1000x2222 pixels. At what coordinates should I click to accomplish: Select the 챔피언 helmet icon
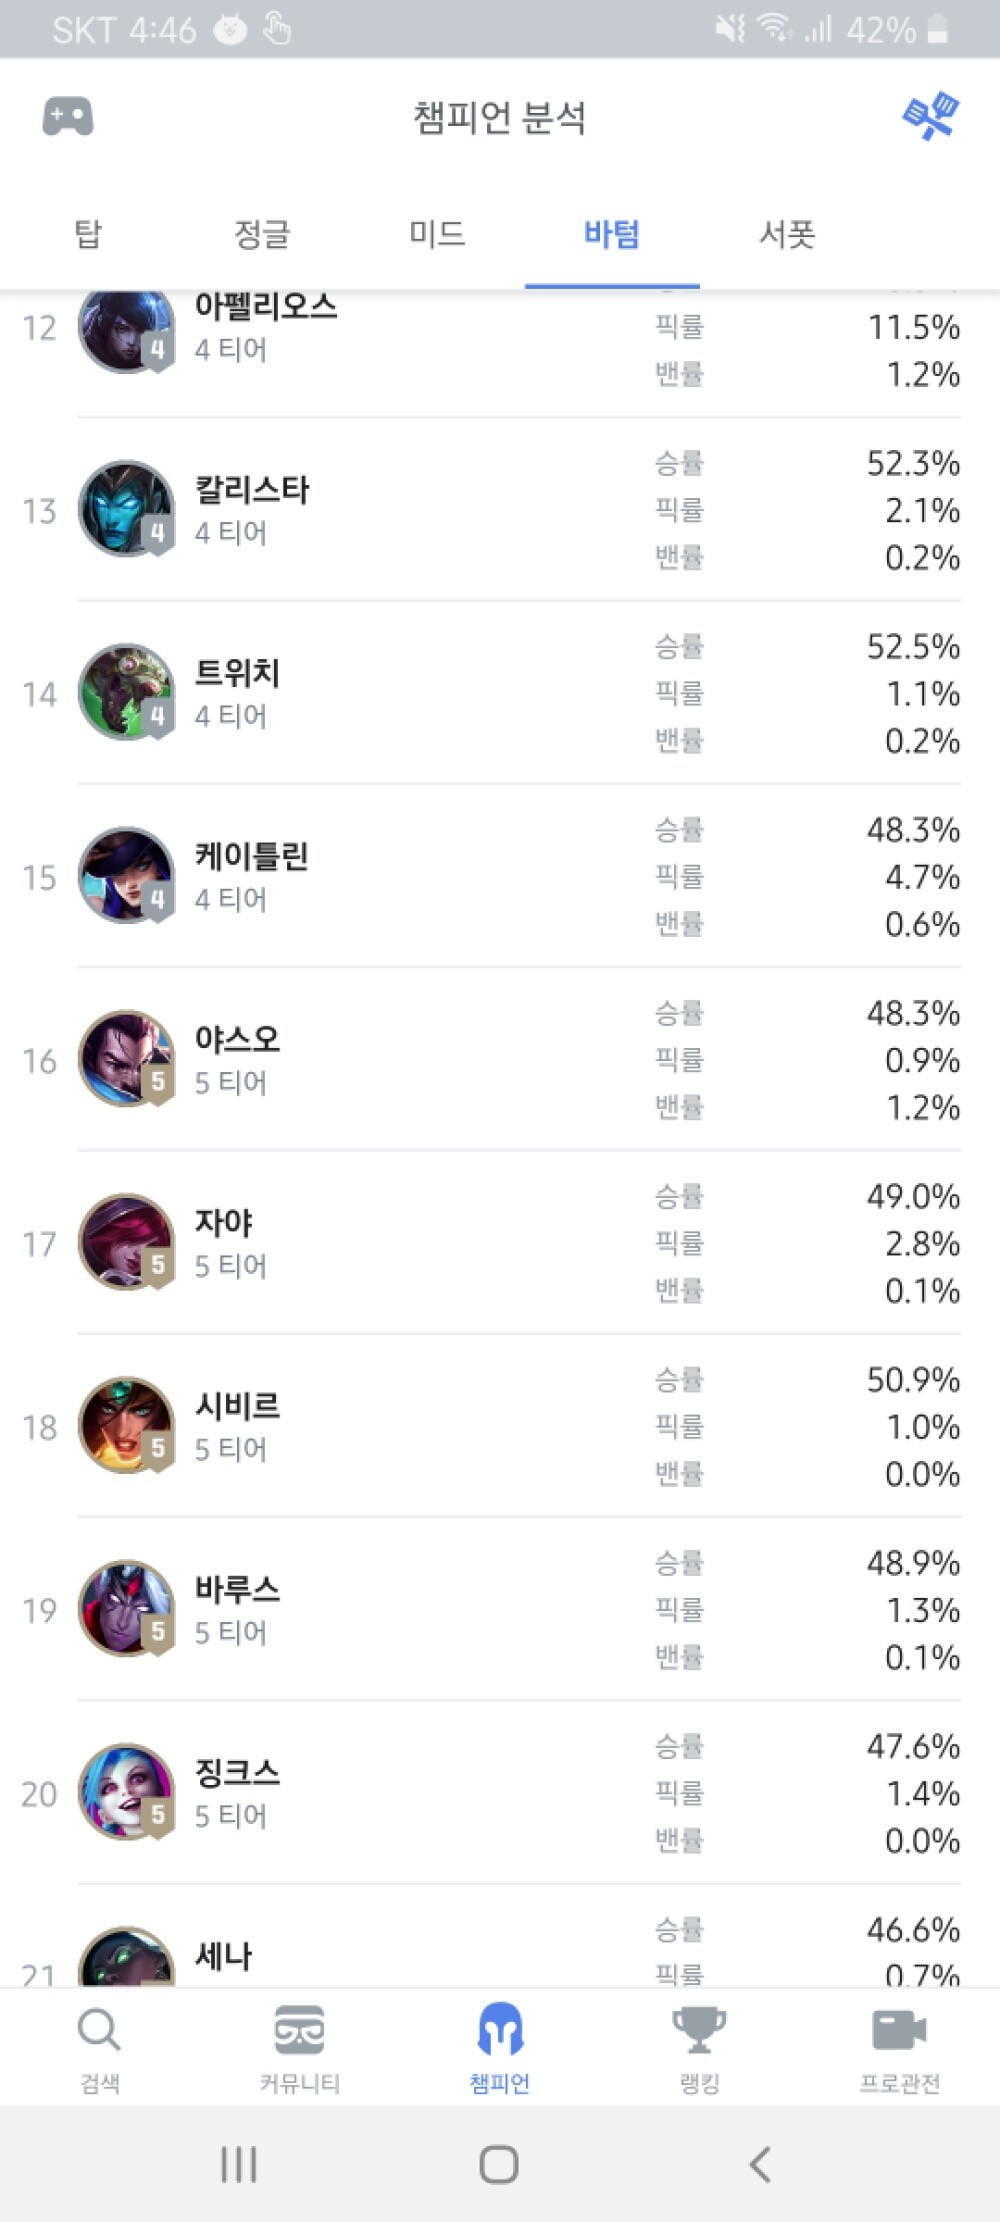(500, 2031)
